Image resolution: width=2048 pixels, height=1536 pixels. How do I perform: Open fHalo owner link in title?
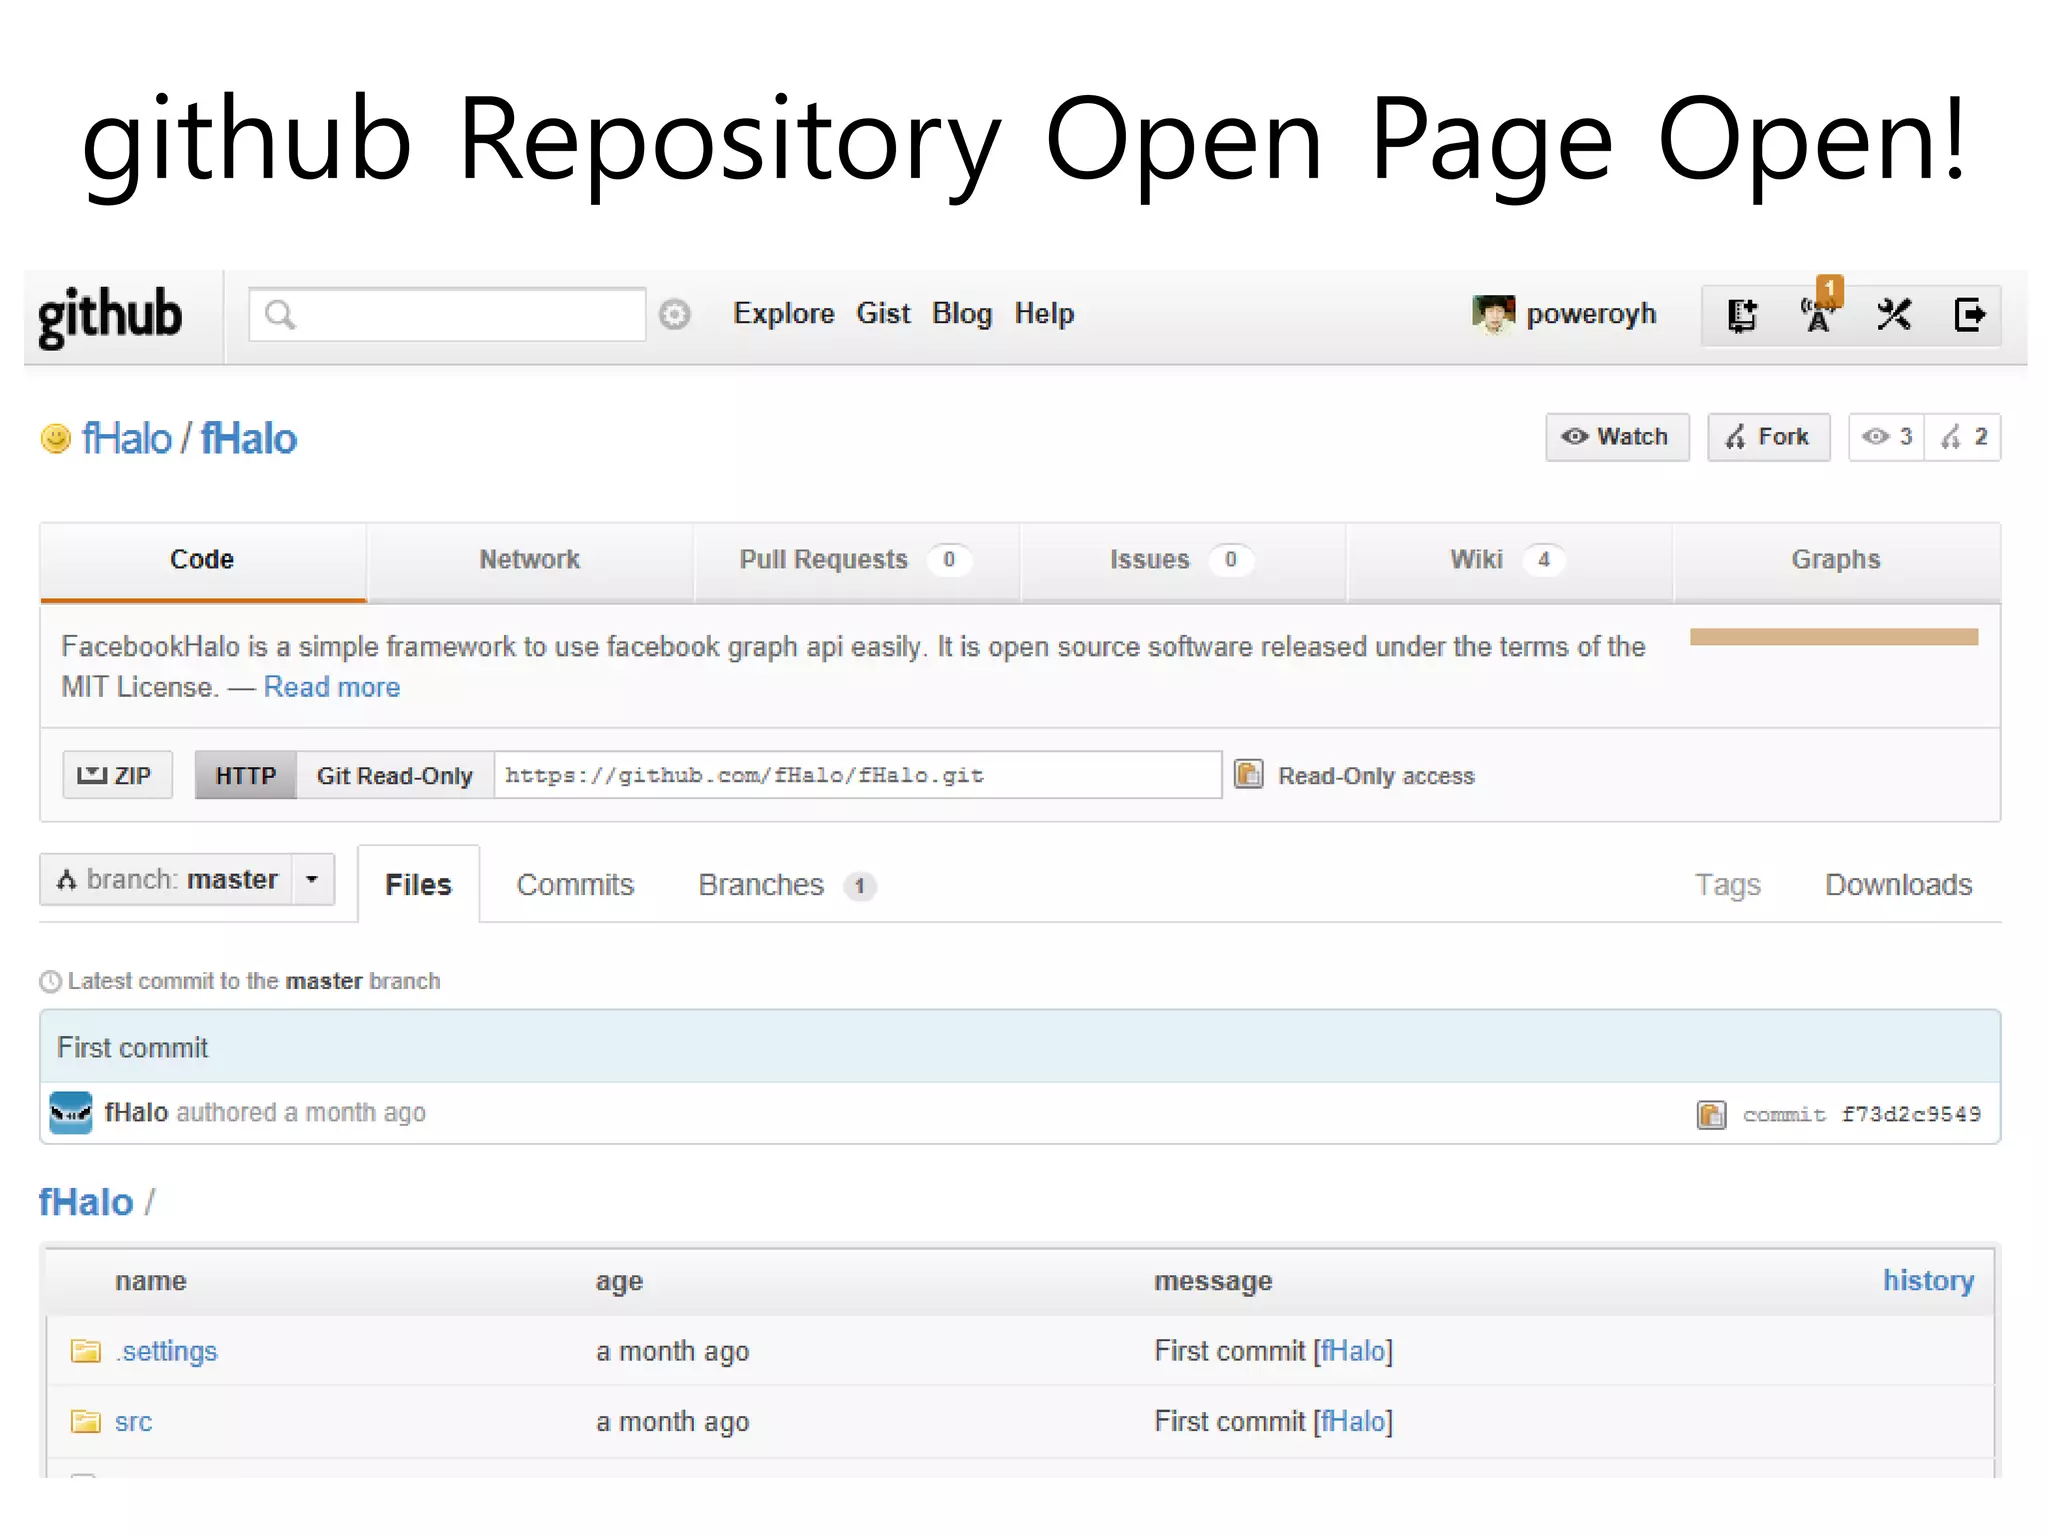point(127,439)
